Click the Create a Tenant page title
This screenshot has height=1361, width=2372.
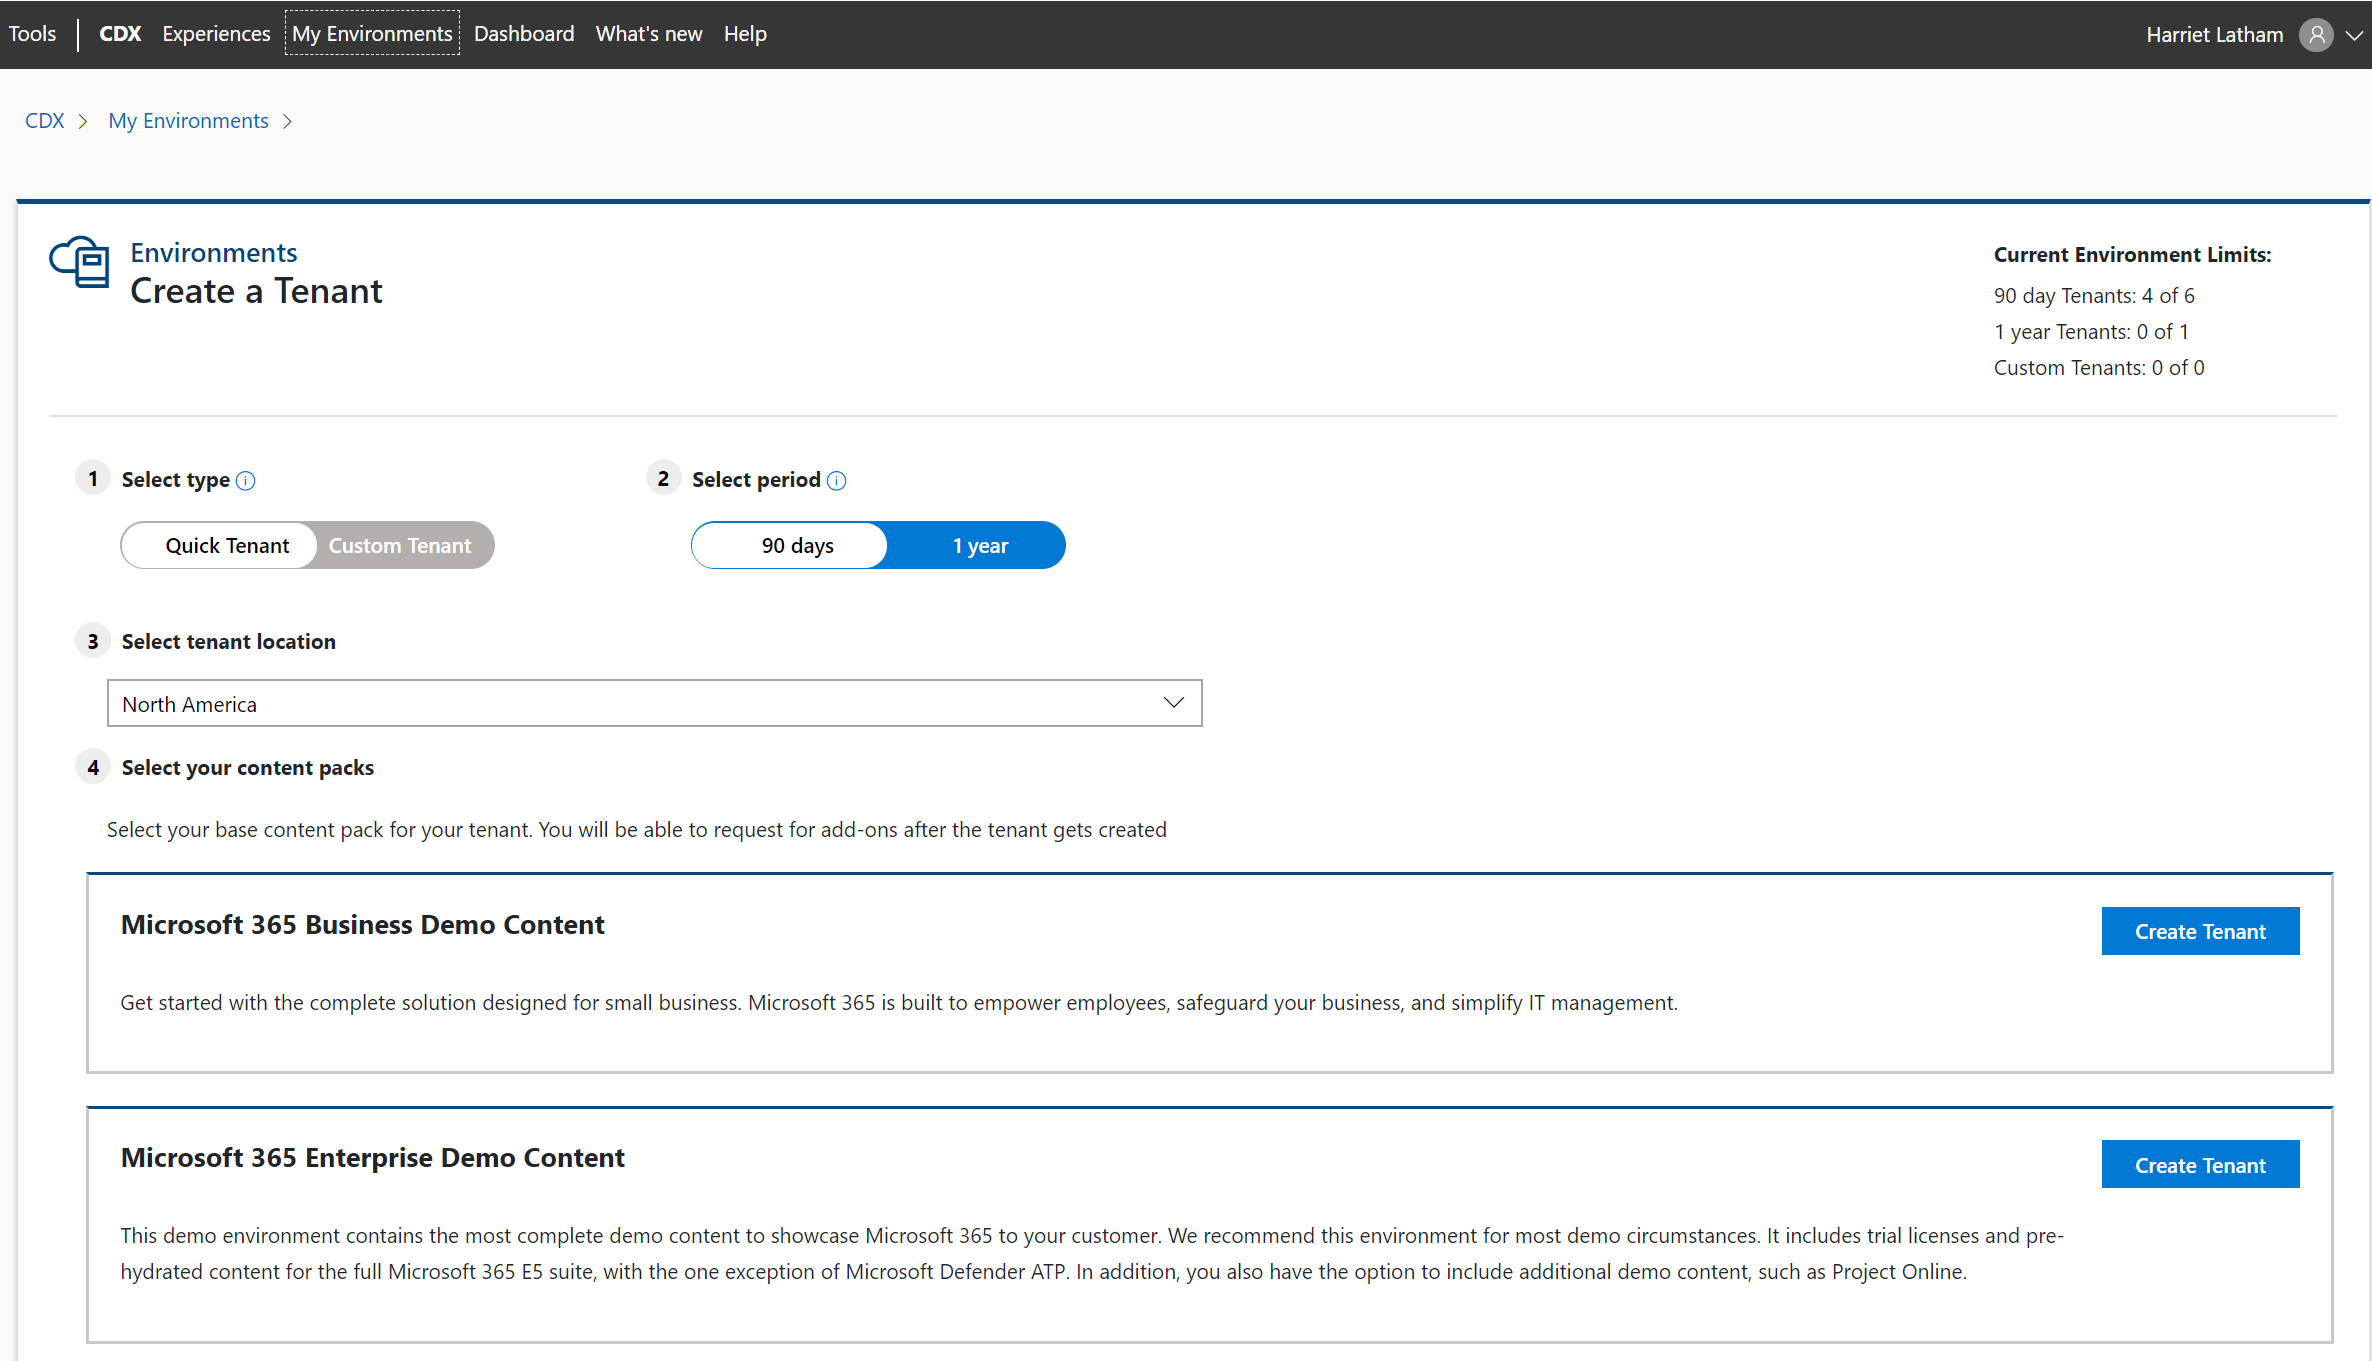click(256, 291)
